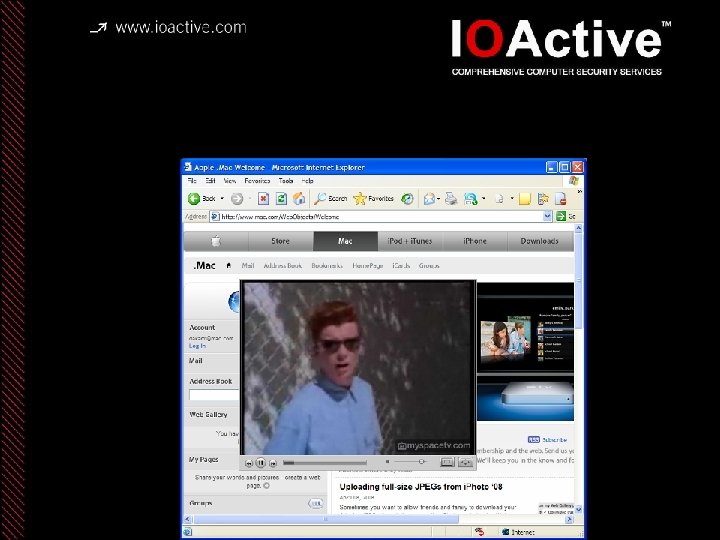Select the iPod + iTunes tab
This screenshot has height=540, width=720.
tap(410, 241)
